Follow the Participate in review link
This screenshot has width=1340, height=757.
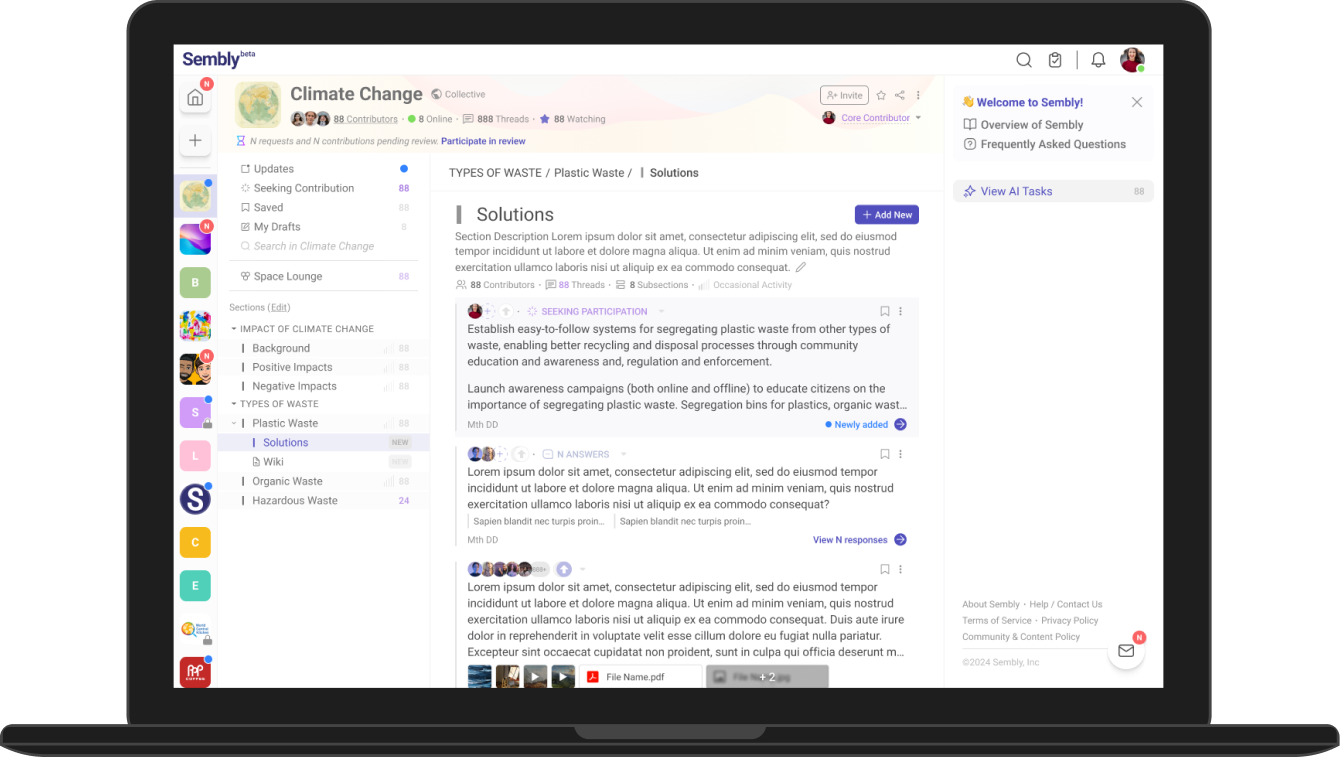tap(483, 141)
